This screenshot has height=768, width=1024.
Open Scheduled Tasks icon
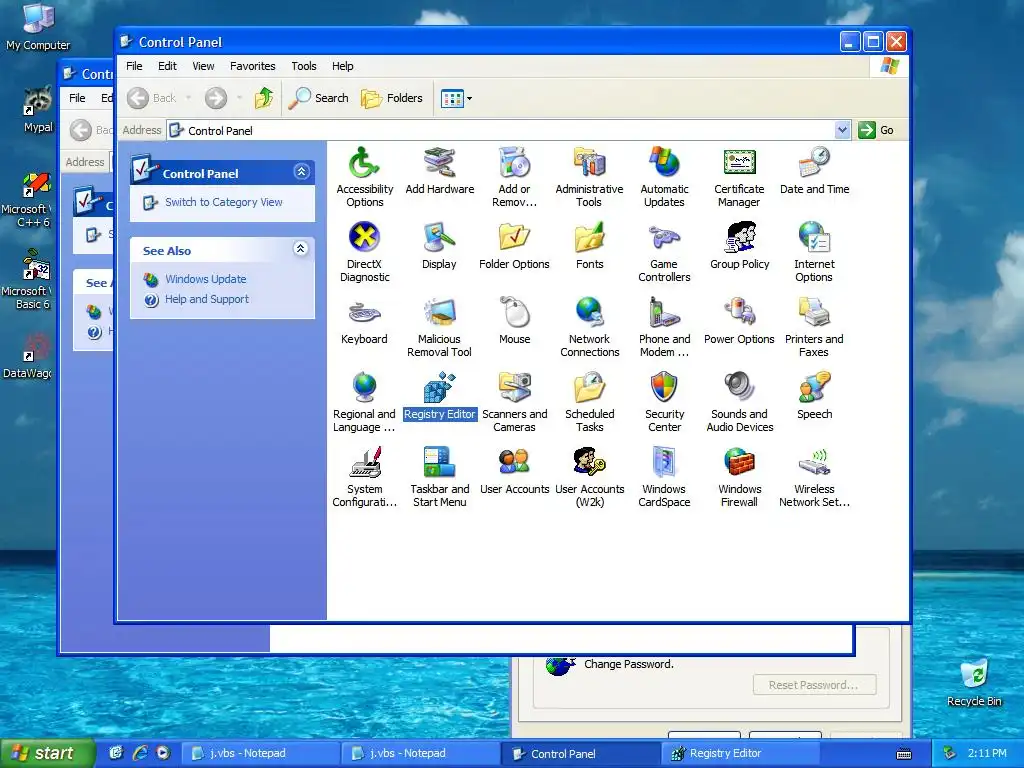(x=589, y=402)
